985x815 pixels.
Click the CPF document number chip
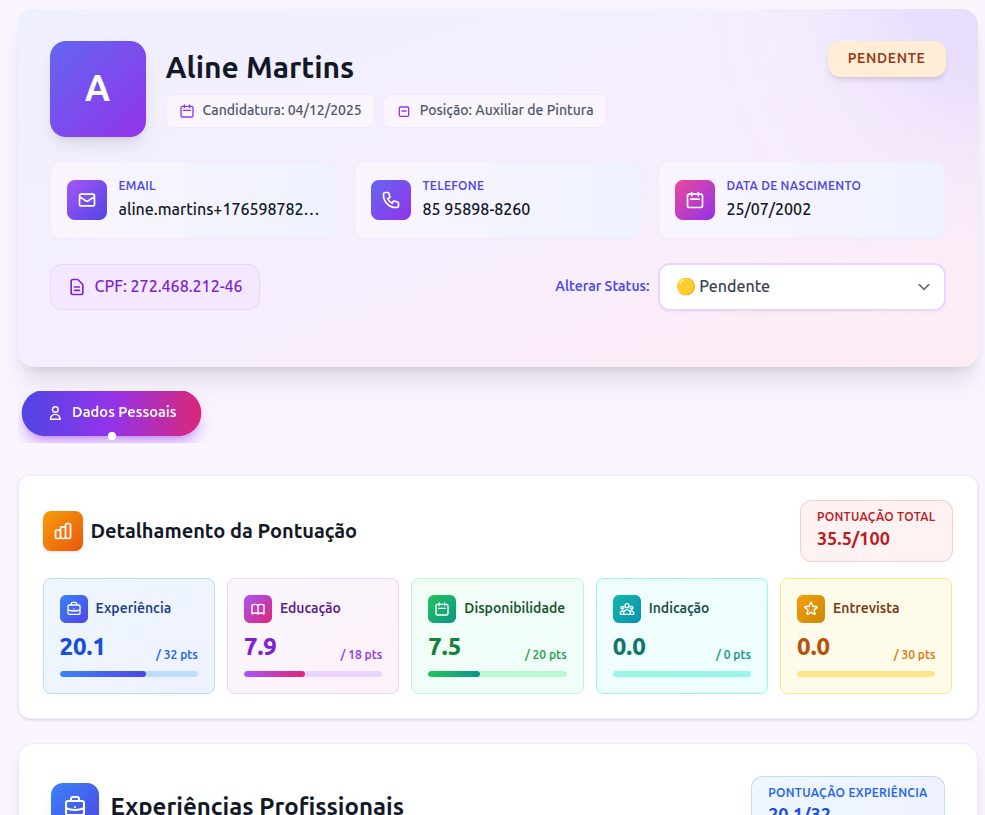[x=155, y=287]
